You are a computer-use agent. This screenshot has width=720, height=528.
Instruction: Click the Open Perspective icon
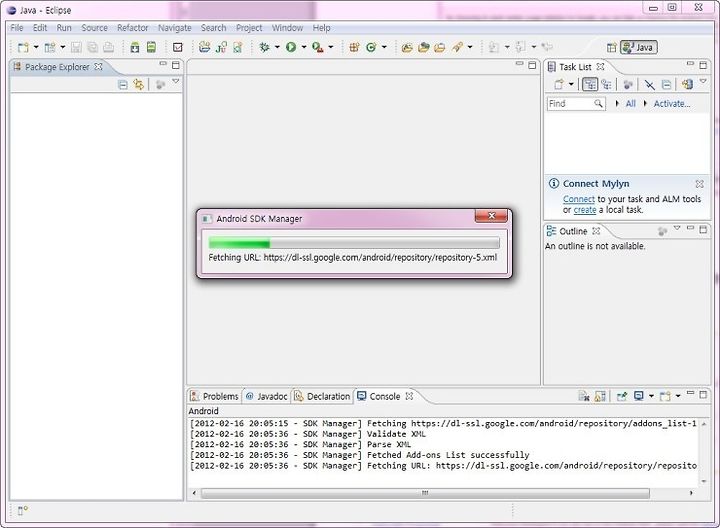(x=612, y=47)
